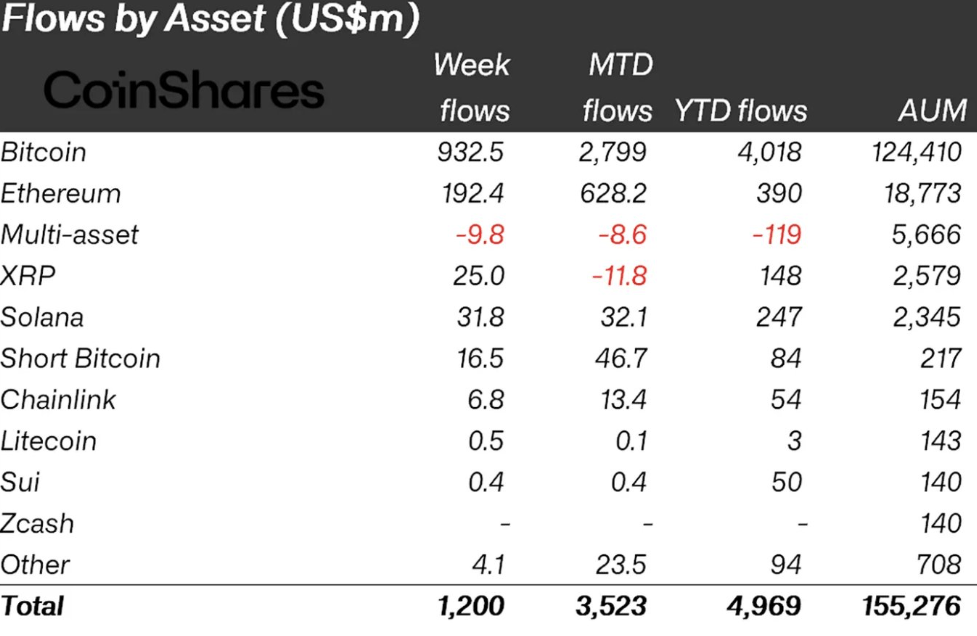The width and height of the screenshot is (977, 636).
Task: Click the AUM column header
Action: pyautogui.click(x=933, y=111)
